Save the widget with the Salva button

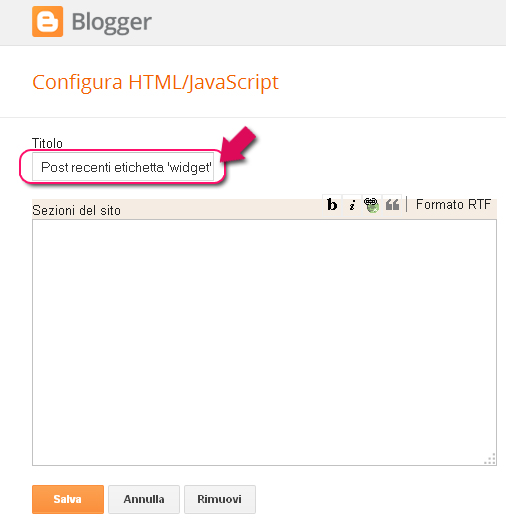coord(68,499)
